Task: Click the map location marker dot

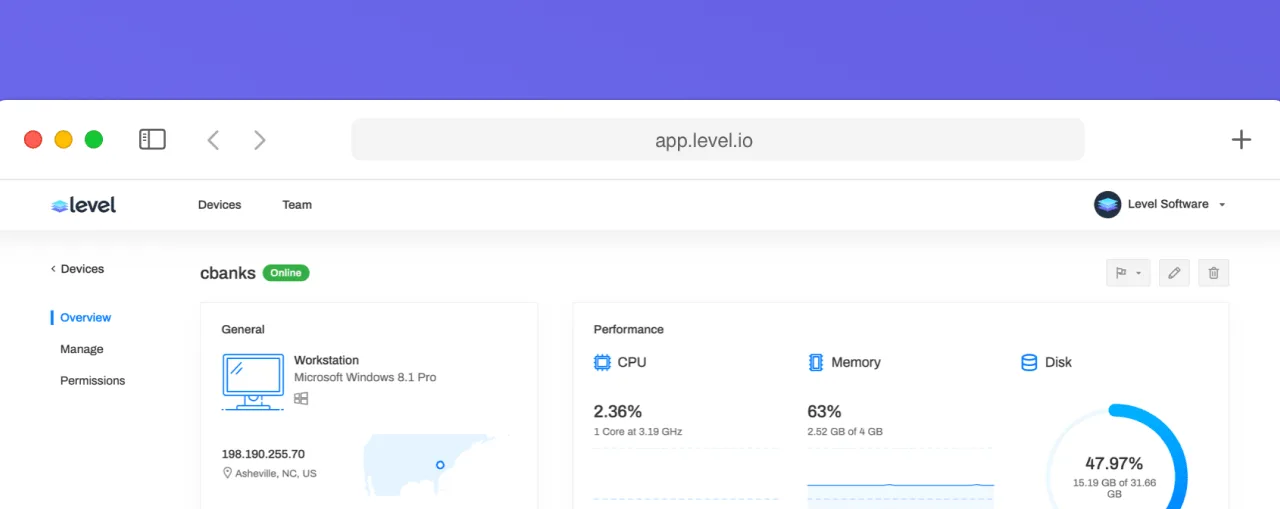Action: (x=440, y=464)
